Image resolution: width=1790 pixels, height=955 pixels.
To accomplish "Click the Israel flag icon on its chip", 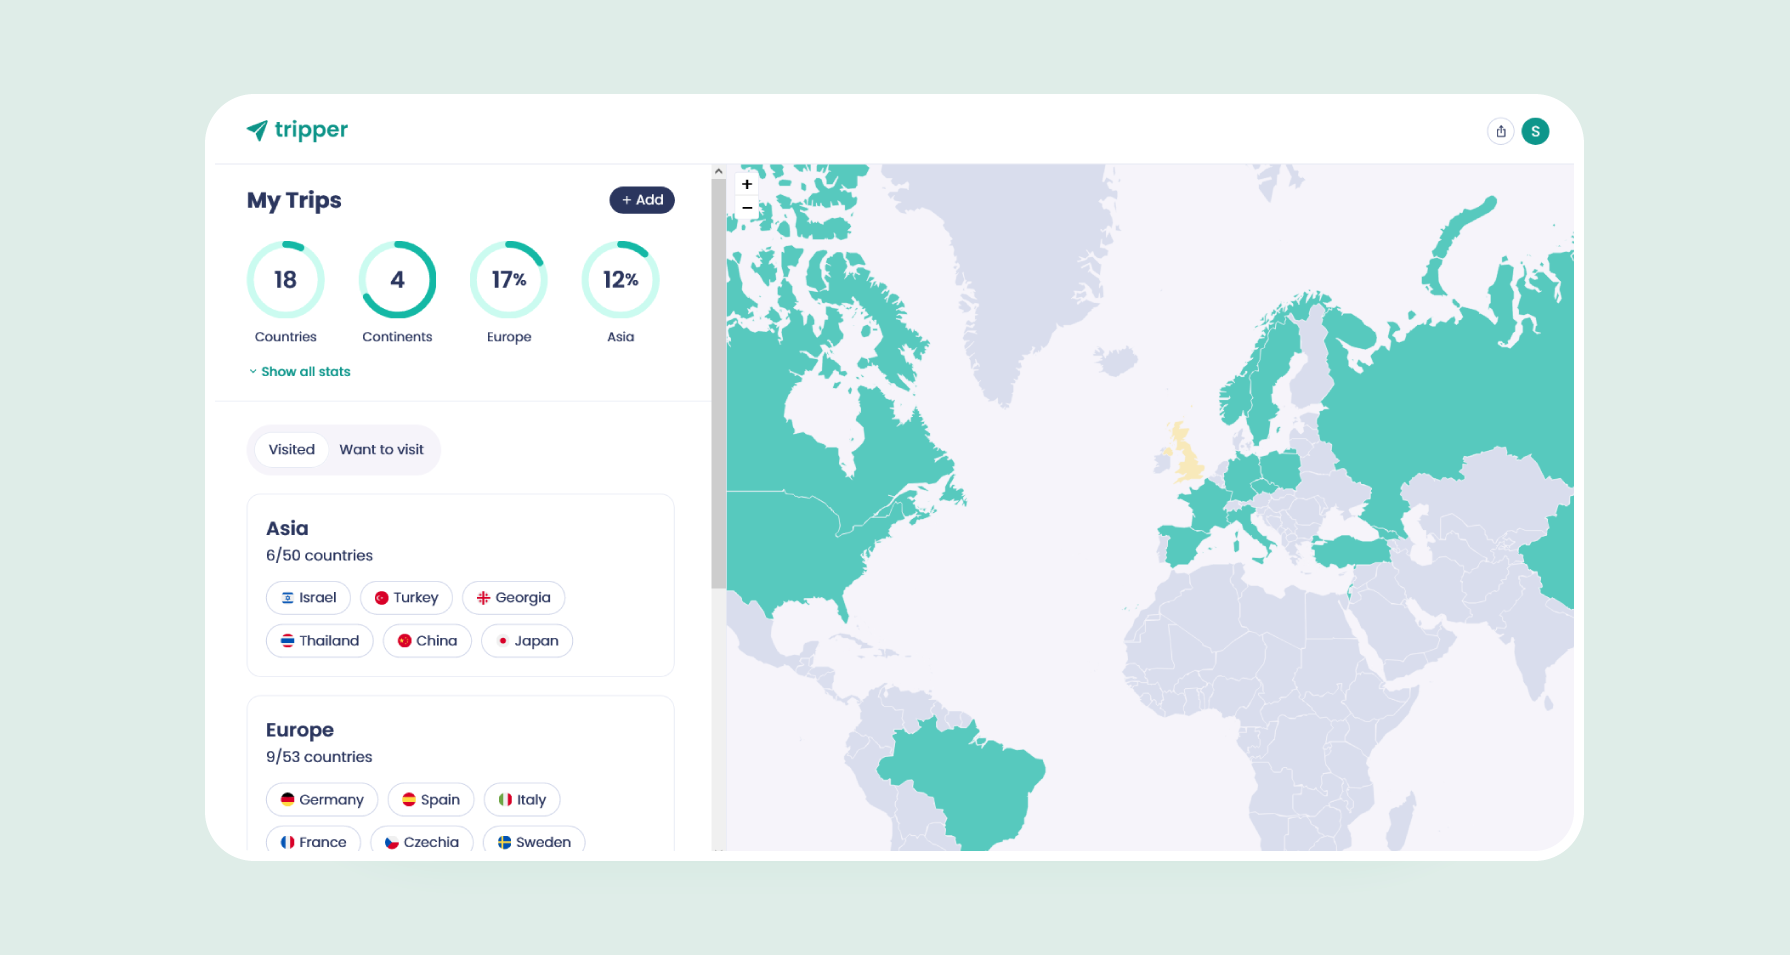I will click(x=288, y=597).
